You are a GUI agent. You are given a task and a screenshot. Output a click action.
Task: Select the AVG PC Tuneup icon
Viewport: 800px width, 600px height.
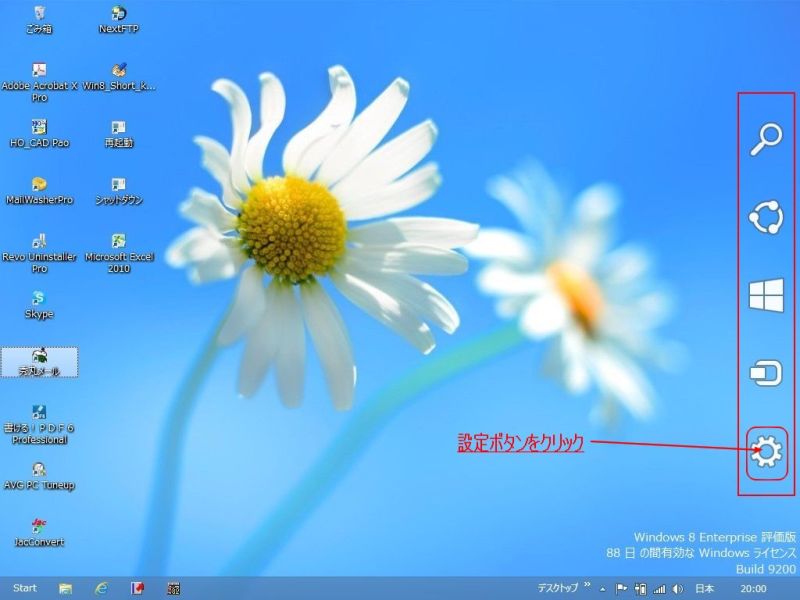click(x=39, y=470)
